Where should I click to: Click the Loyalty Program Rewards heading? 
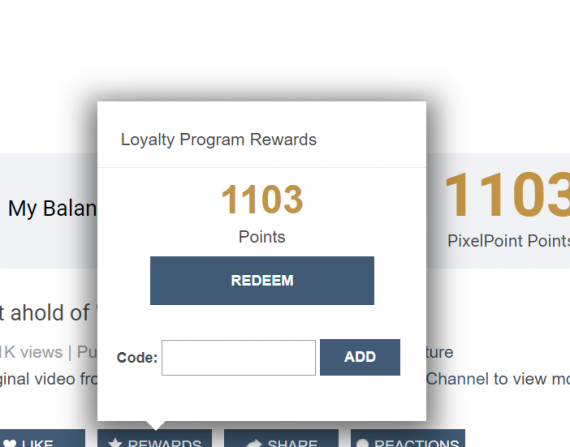point(218,140)
